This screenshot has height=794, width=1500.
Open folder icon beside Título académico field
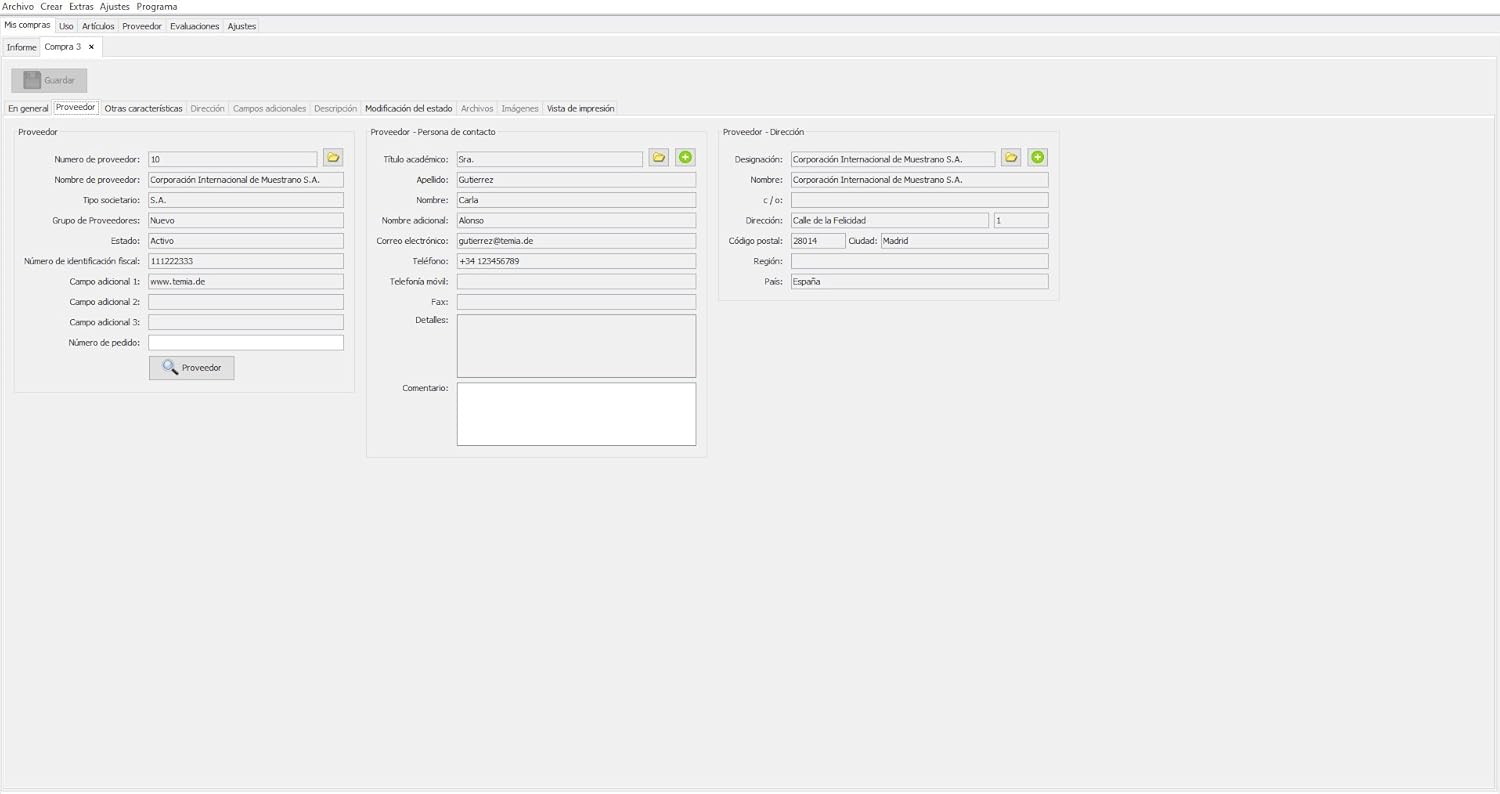coord(659,158)
